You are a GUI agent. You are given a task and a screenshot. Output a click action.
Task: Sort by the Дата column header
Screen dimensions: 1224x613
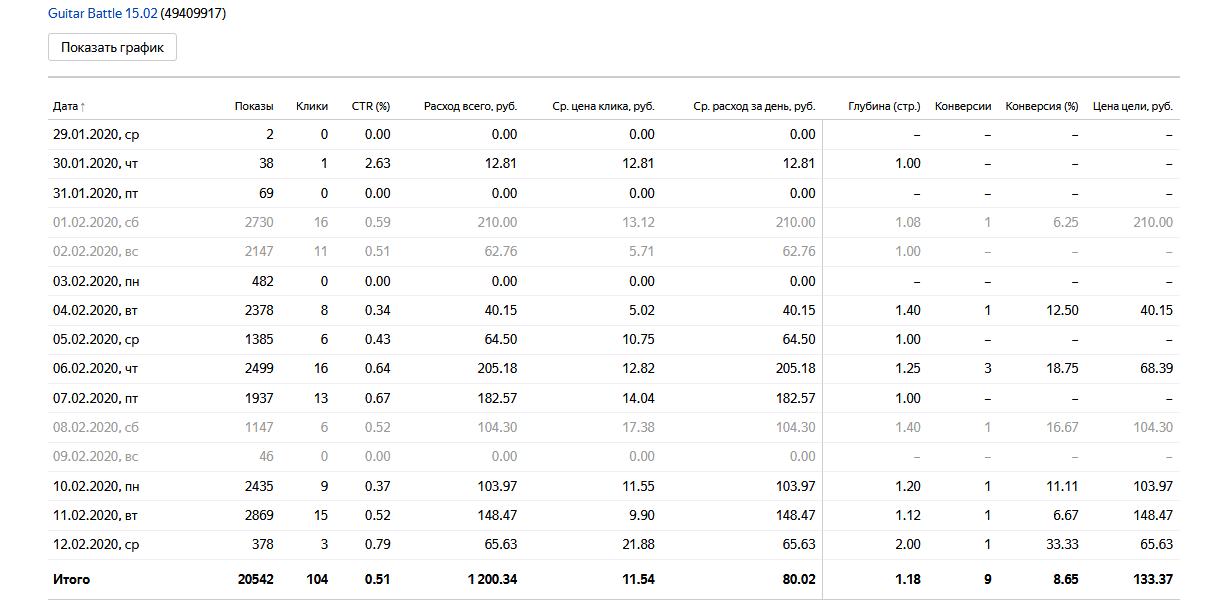66,106
